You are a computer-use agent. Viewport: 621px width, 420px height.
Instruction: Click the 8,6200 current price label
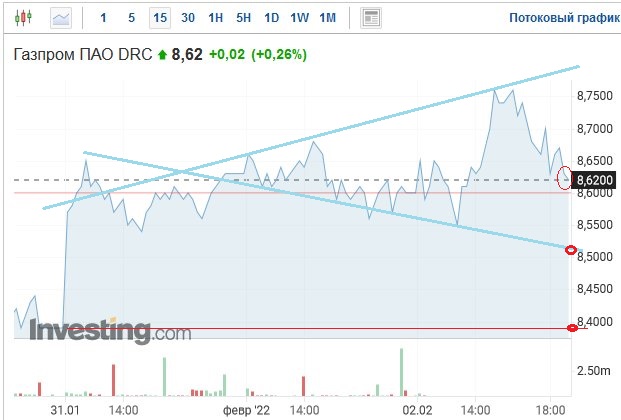click(595, 180)
